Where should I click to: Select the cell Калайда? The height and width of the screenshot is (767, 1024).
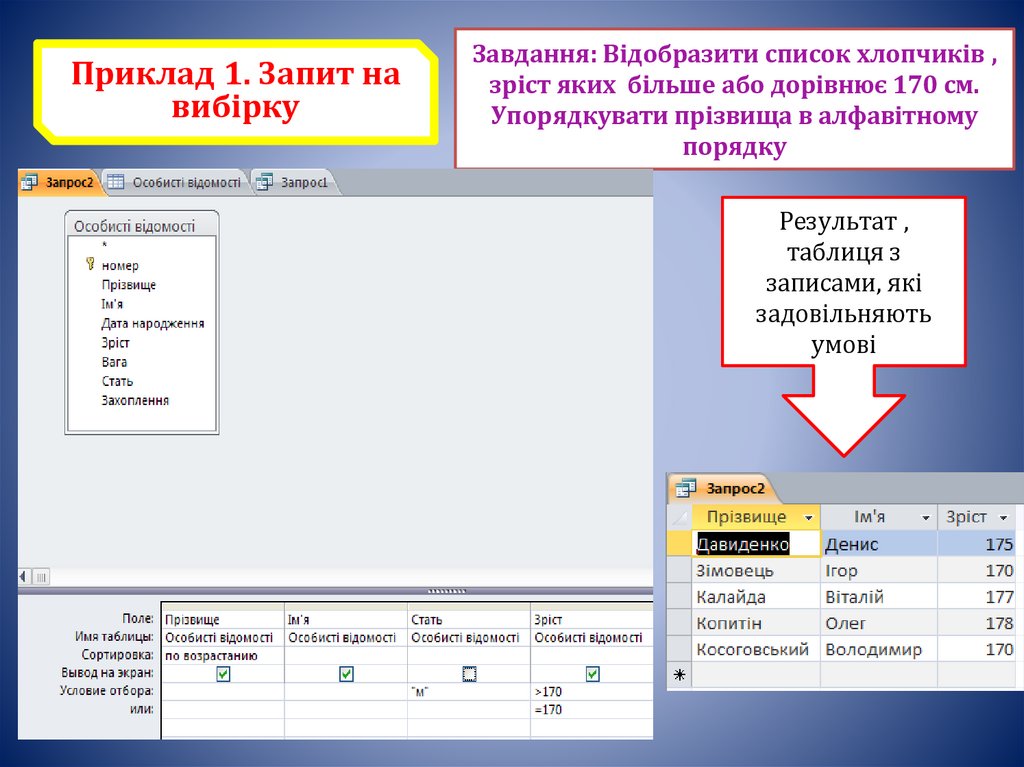coord(756,596)
